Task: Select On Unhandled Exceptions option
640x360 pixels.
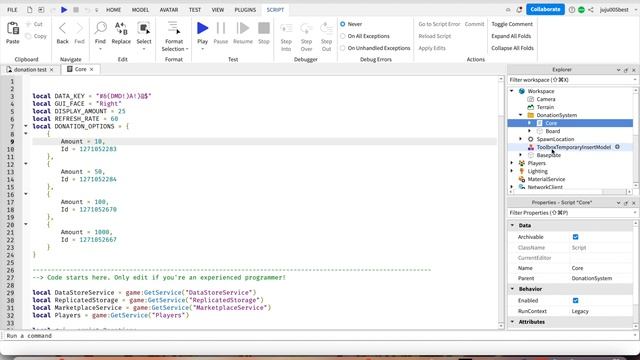Action: coord(343,48)
